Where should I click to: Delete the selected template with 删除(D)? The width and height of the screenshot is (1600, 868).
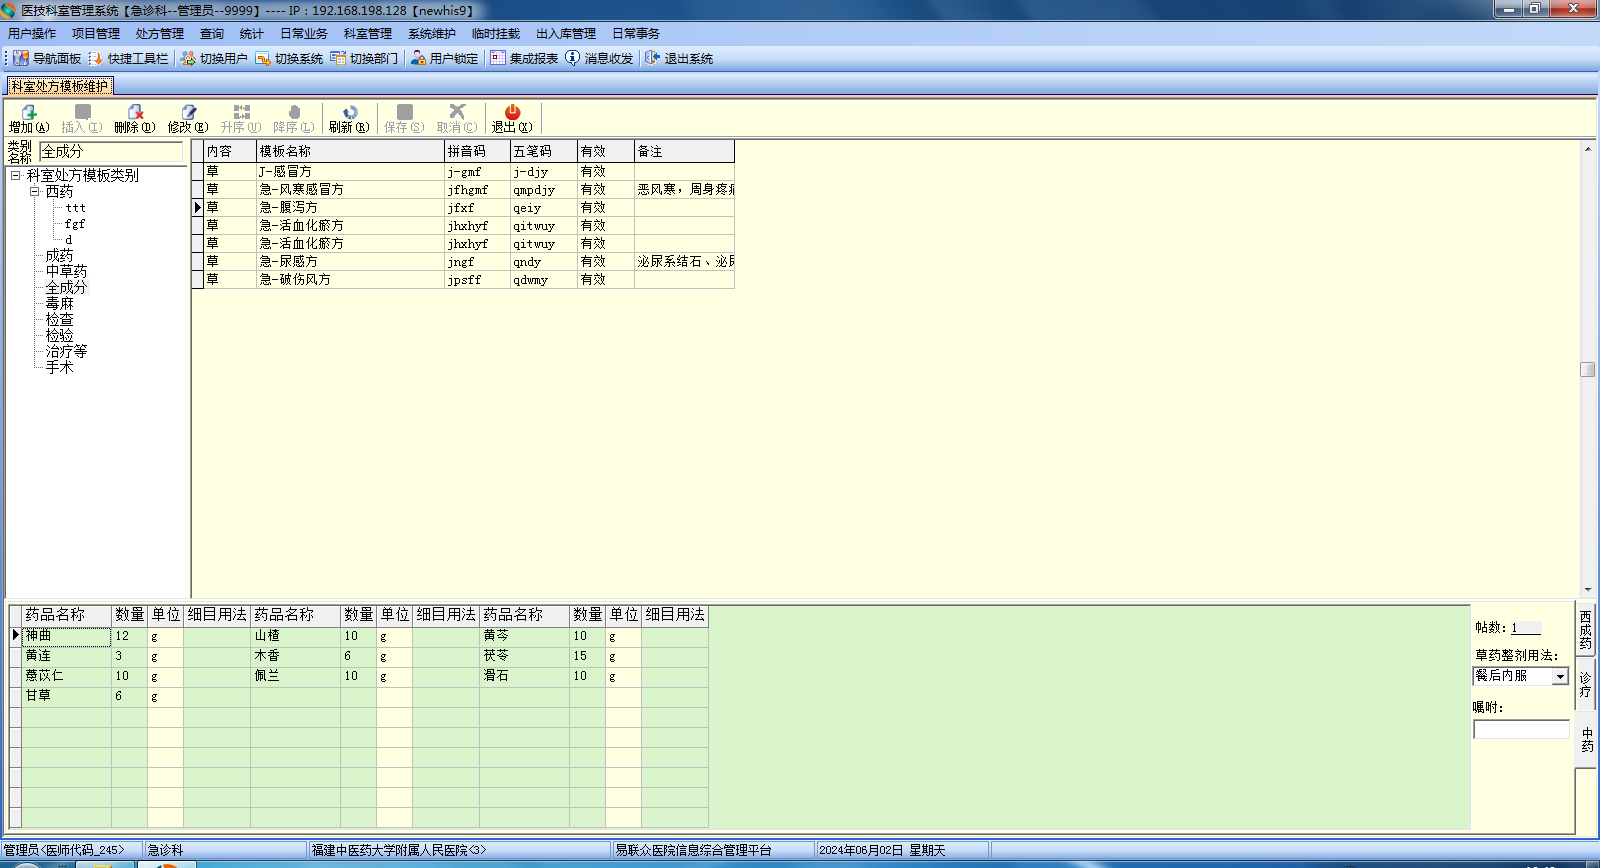click(135, 119)
